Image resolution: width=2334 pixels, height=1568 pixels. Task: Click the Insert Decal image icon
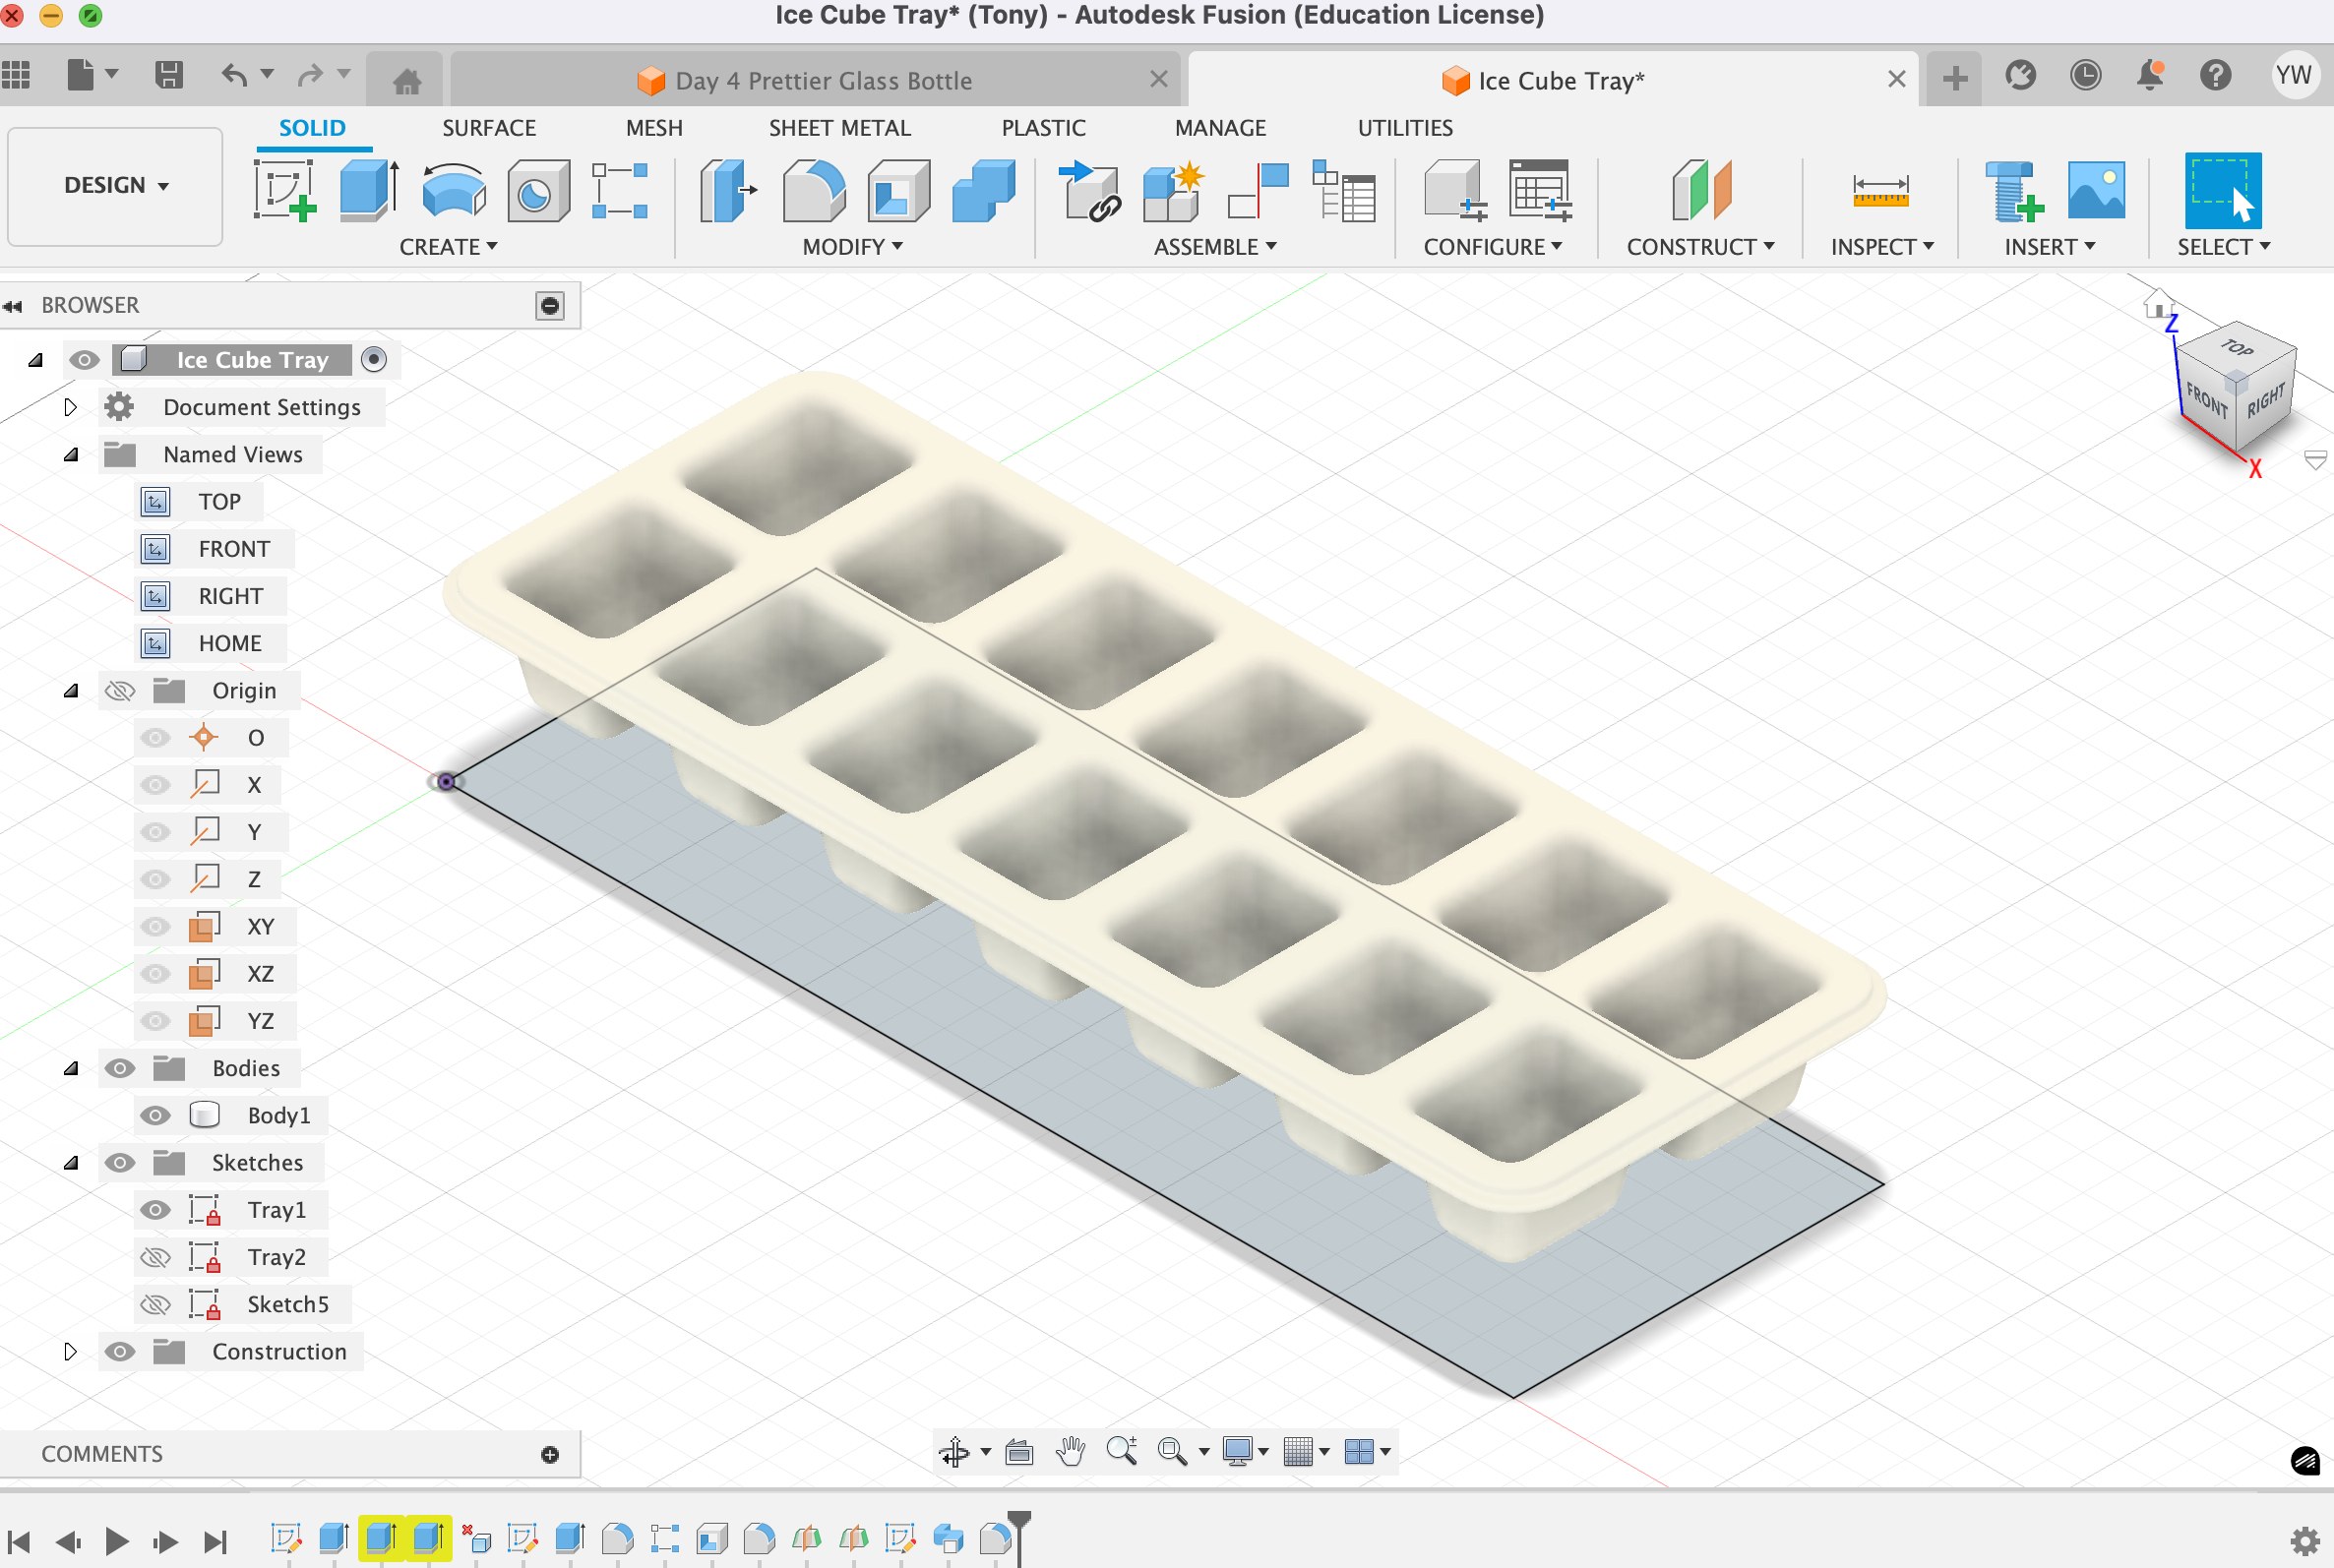2096,190
